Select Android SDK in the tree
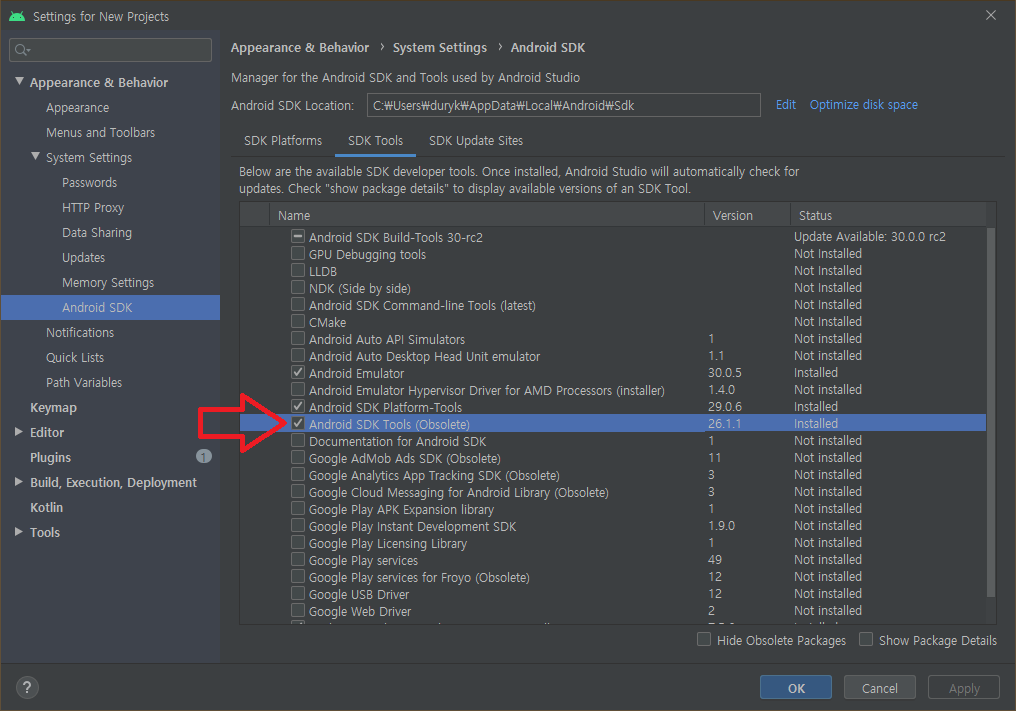 tap(110, 307)
